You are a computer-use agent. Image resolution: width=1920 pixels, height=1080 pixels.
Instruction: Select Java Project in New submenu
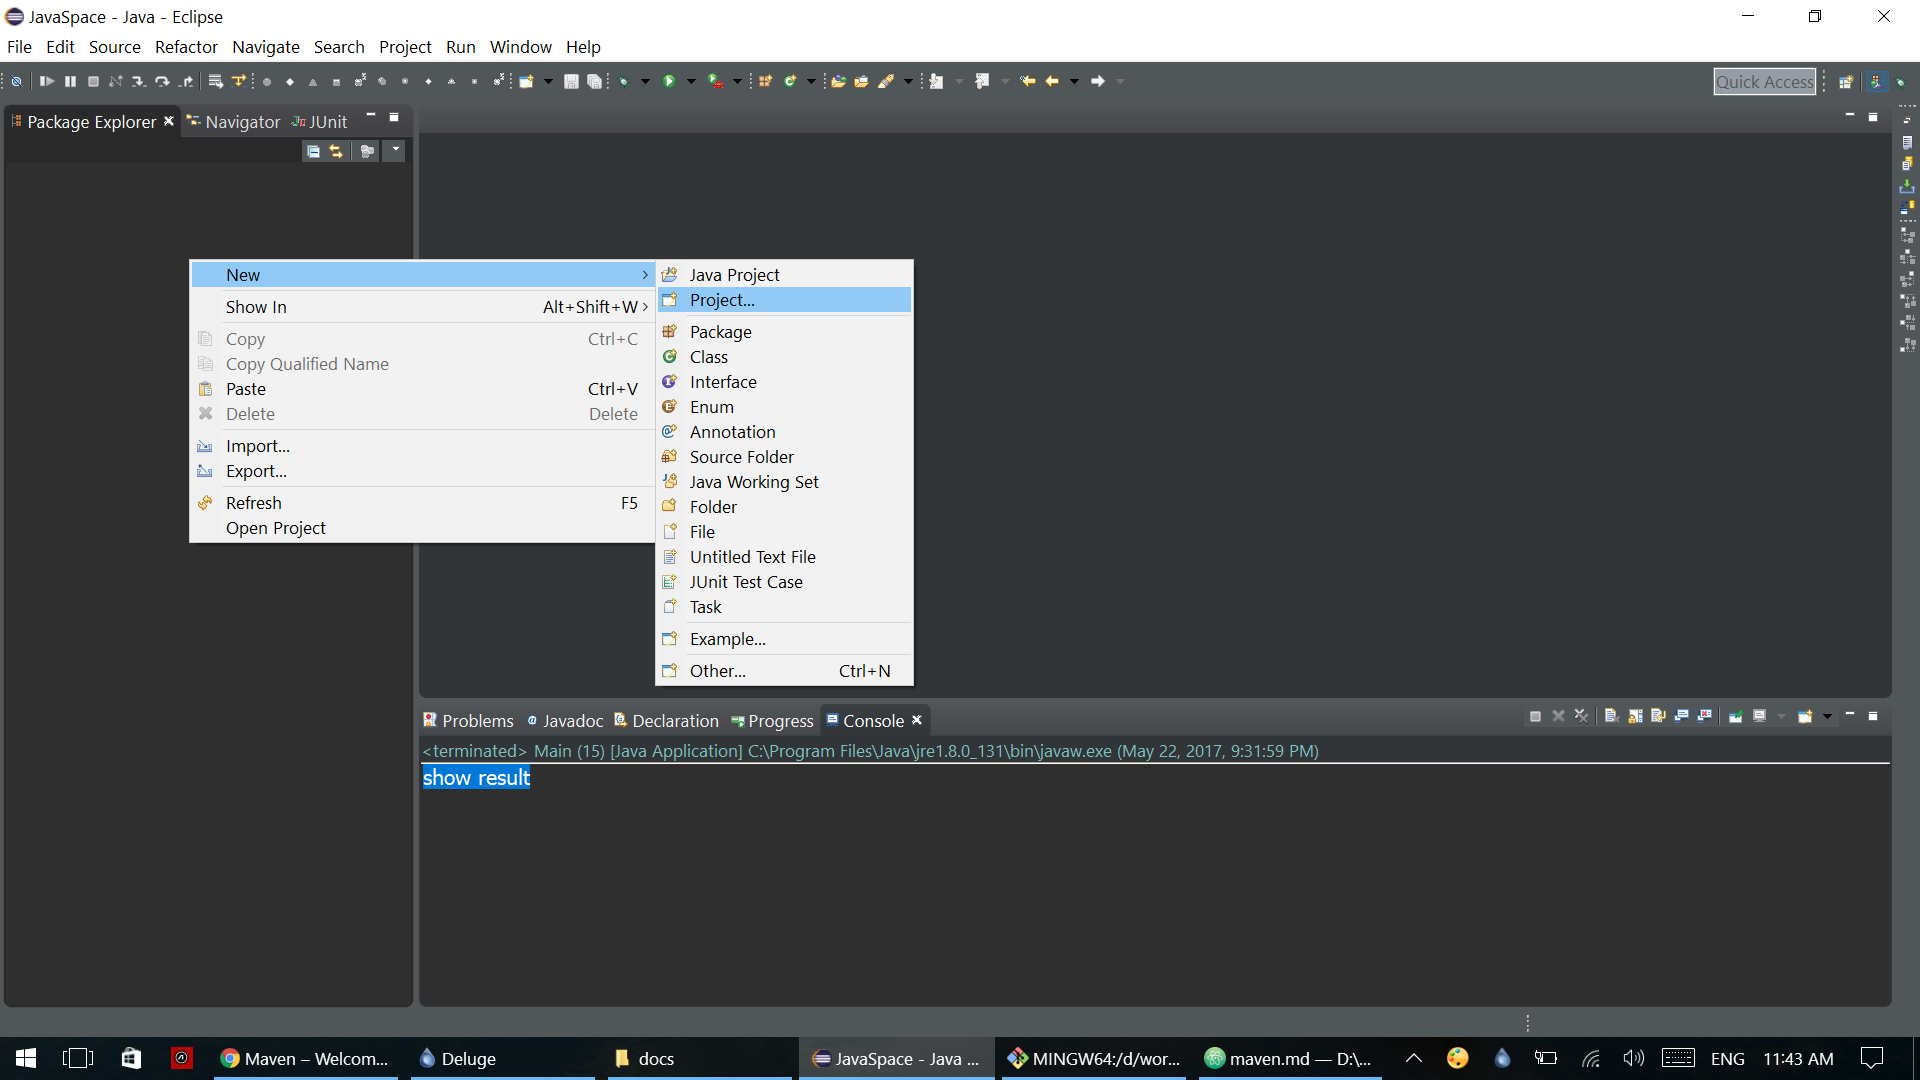pyautogui.click(x=784, y=275)
